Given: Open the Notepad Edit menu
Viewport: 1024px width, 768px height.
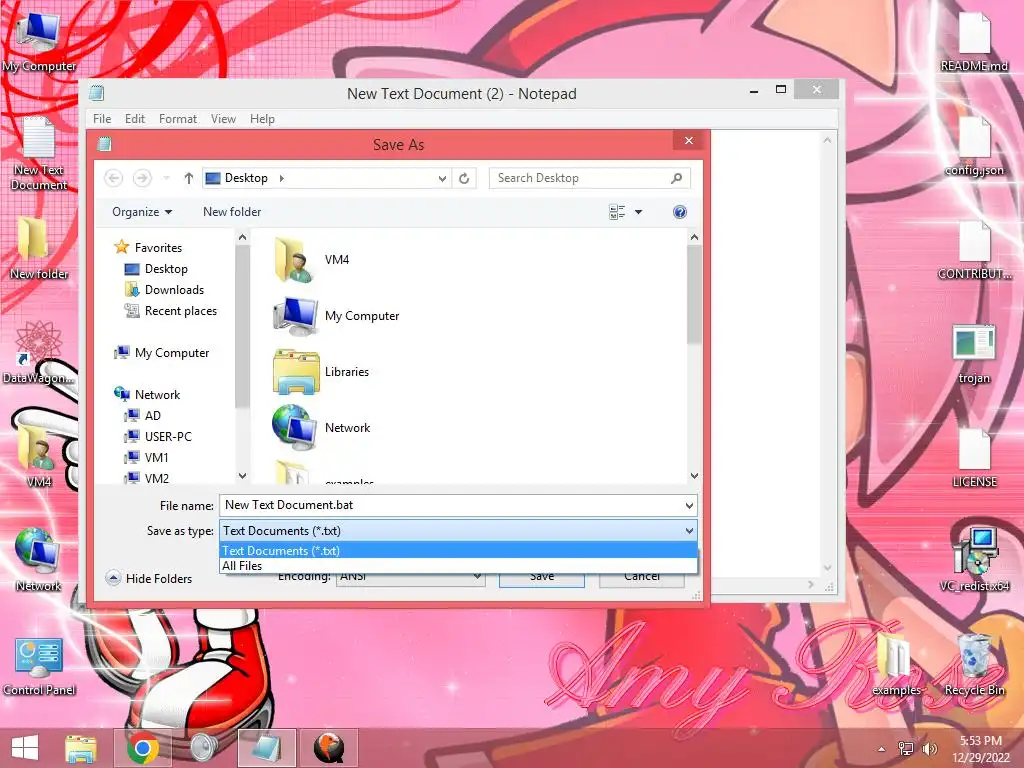Looking at the screenshot, I should 135,119.
